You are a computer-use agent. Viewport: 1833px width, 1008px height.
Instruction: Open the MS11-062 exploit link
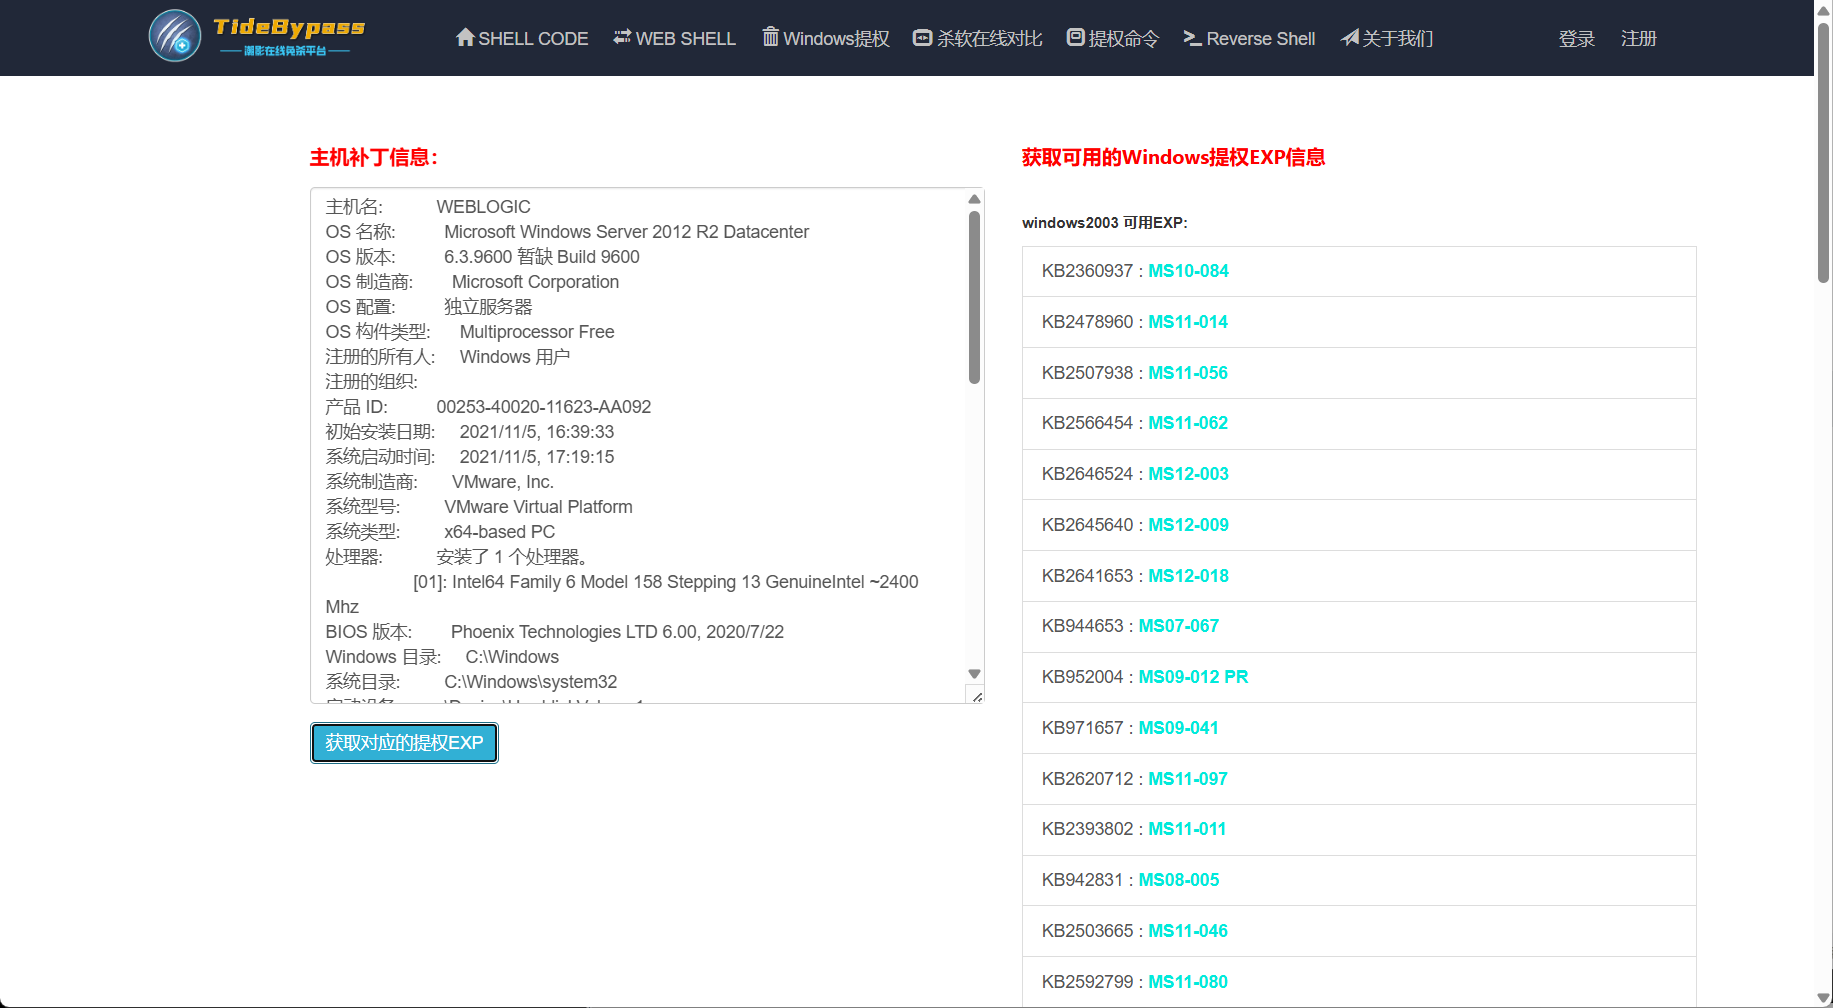click(1188, 423)
